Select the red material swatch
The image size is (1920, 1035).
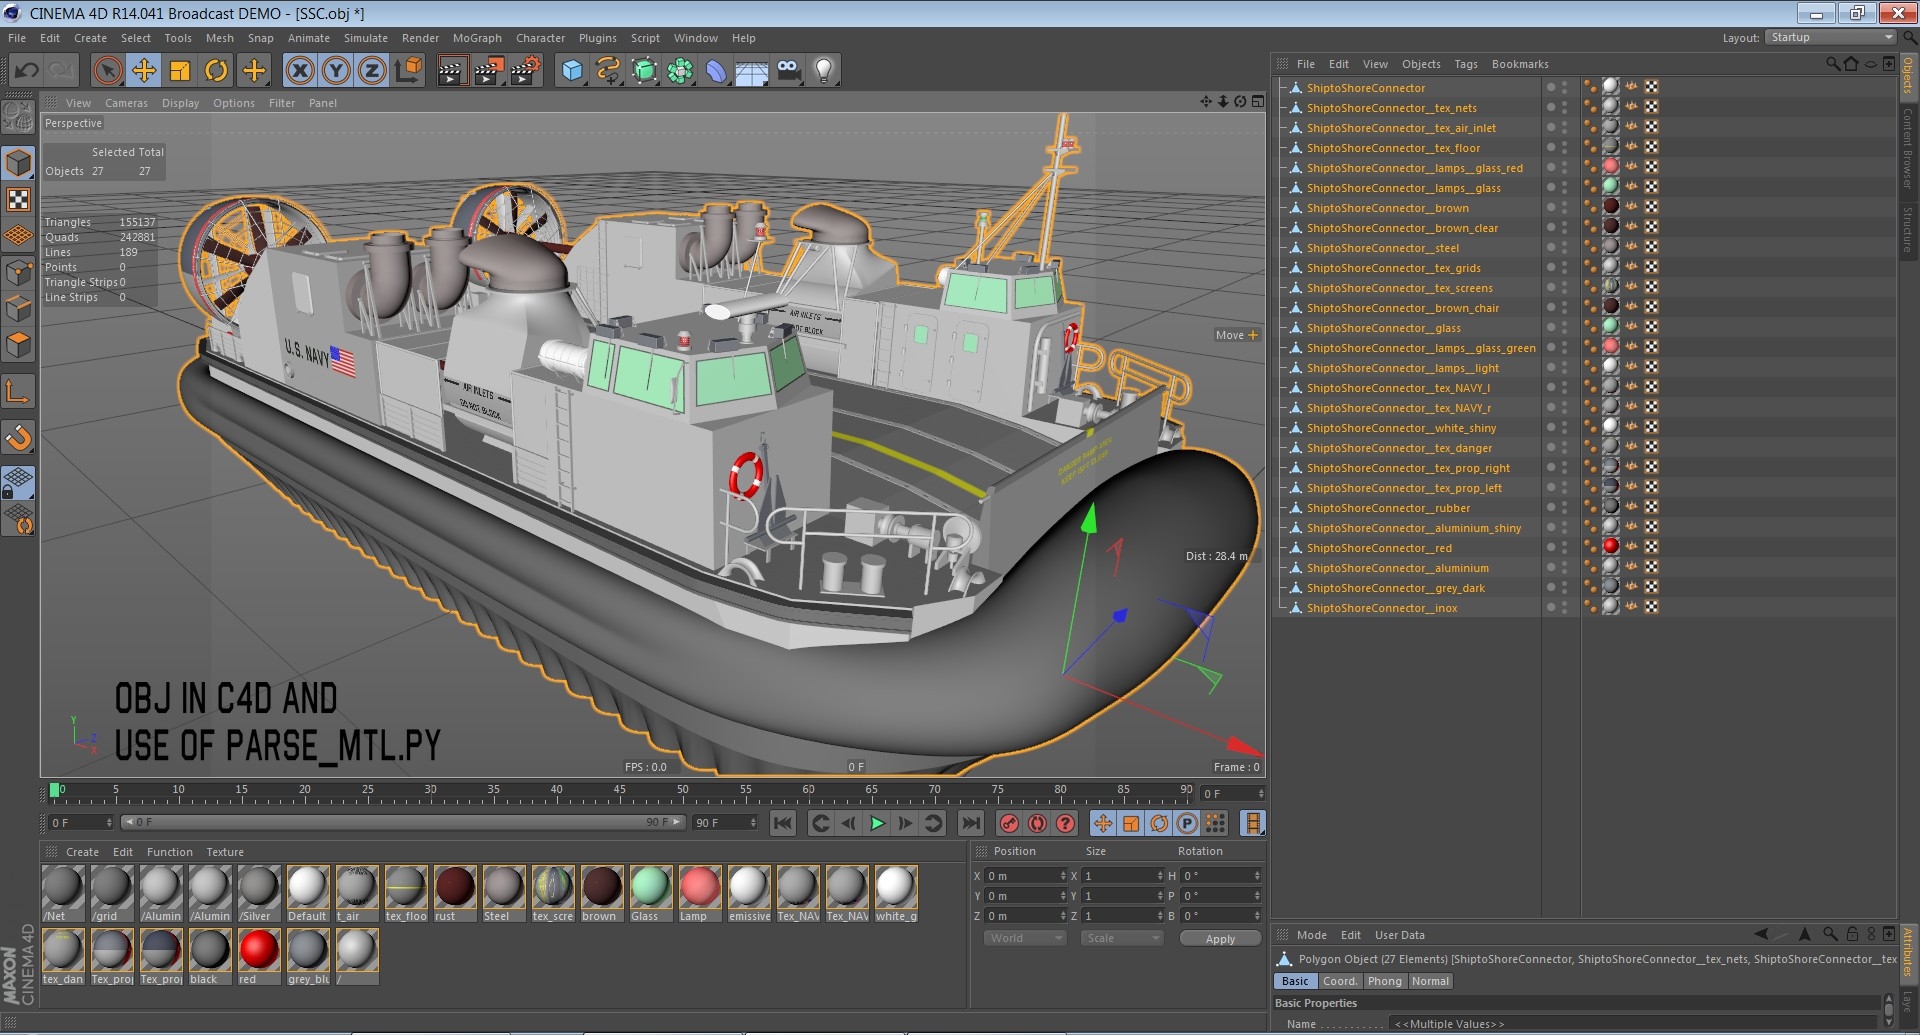point(259,950)
